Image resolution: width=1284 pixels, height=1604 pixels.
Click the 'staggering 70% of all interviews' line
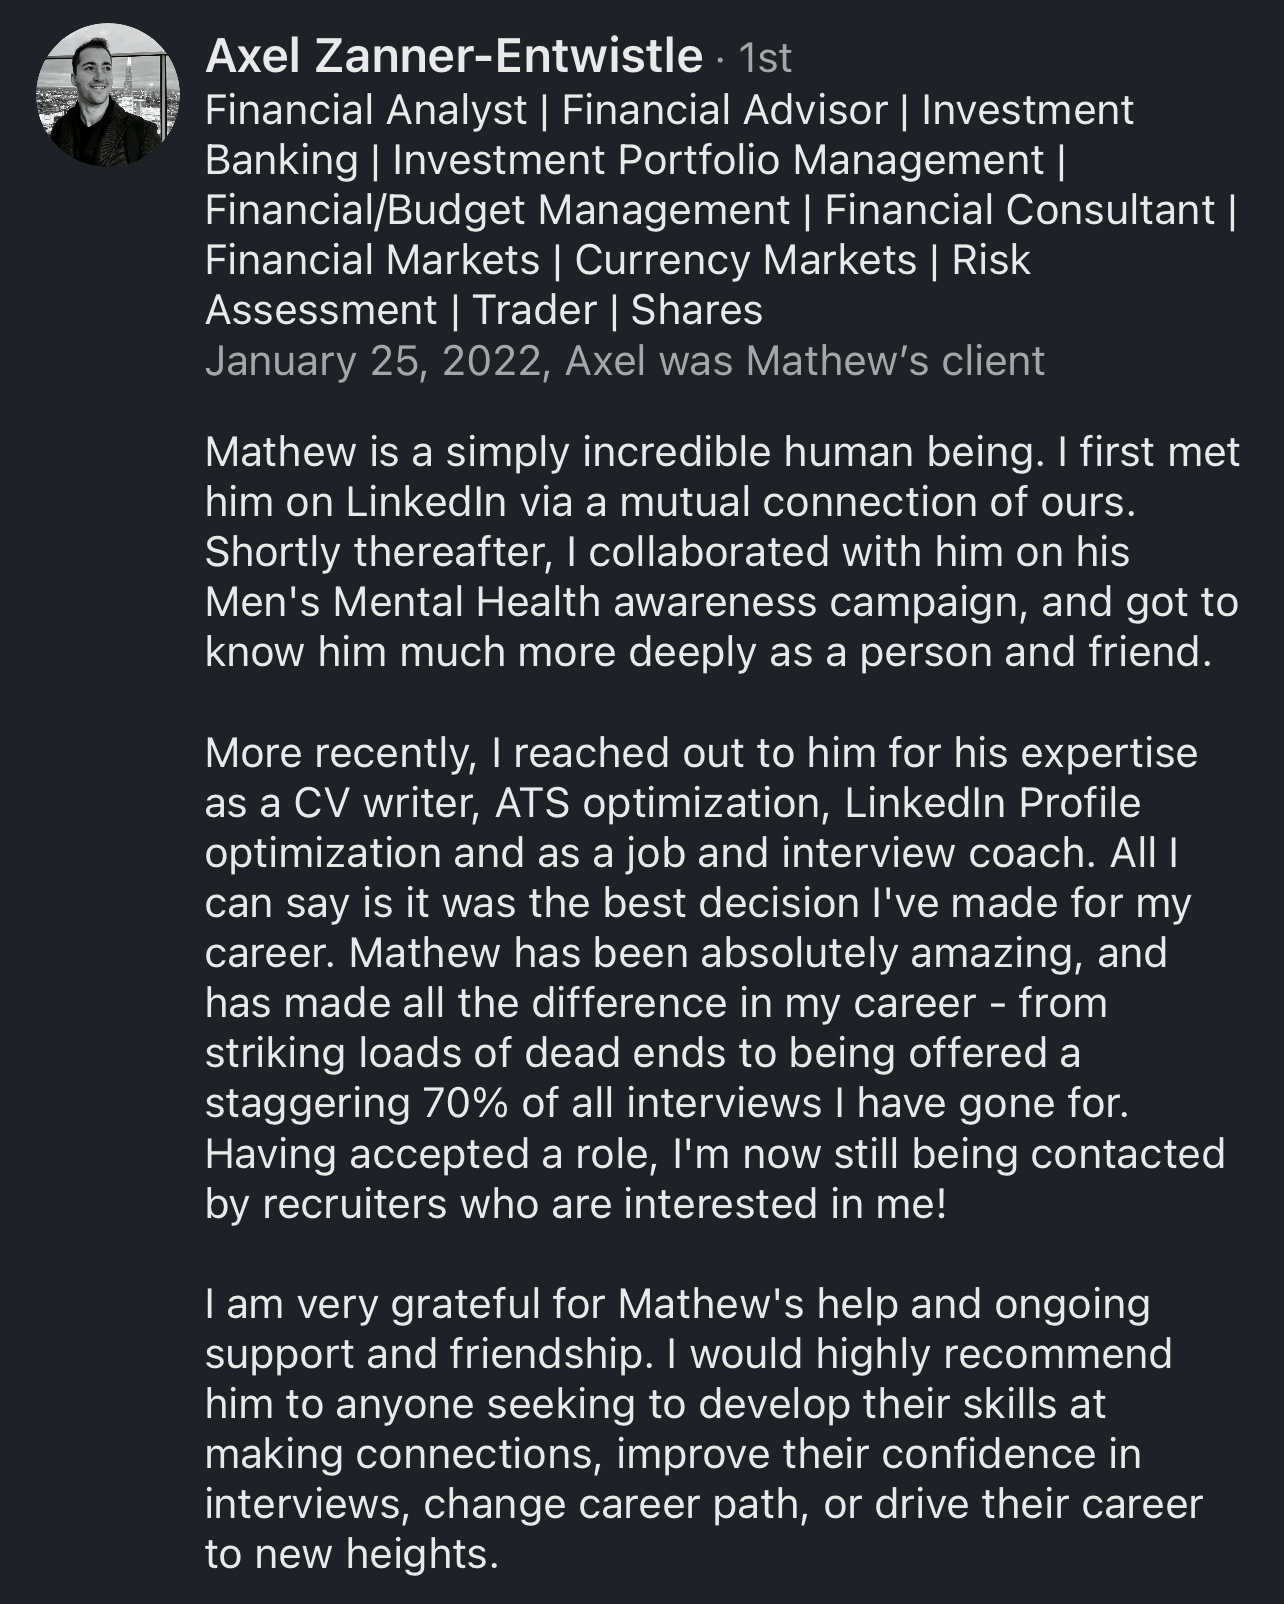[x=667, y=1103]
